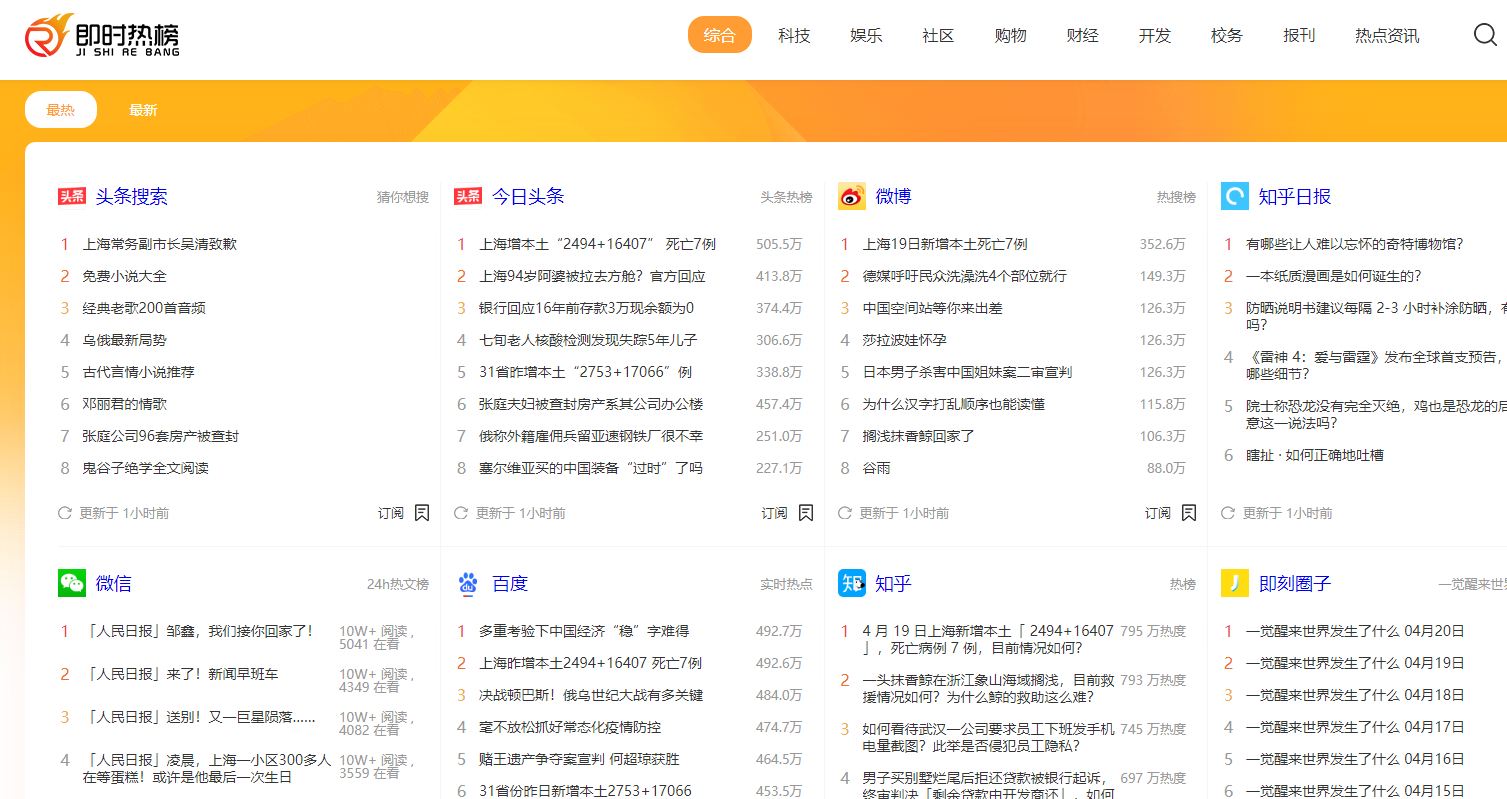Open 即刻 item 一觉醒来世界发生了什么 04月18日
The image size is (1507, 799).
[x=1355, y=695]
